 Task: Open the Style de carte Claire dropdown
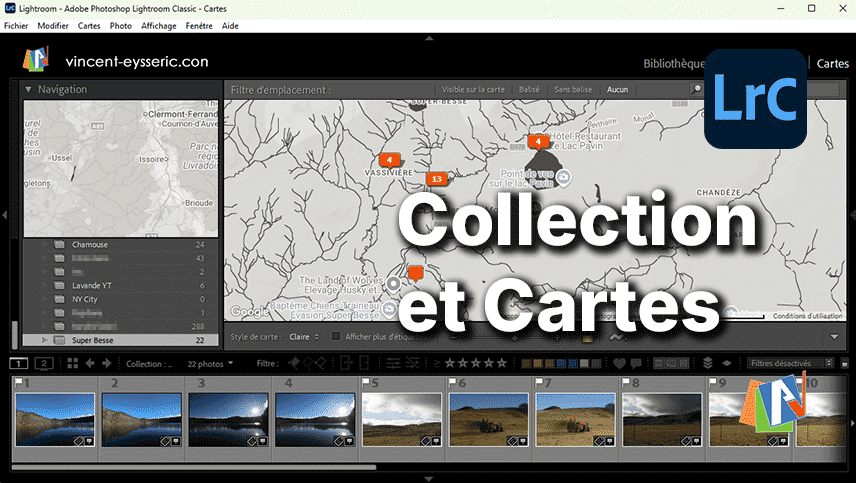[x=304, y=337]
